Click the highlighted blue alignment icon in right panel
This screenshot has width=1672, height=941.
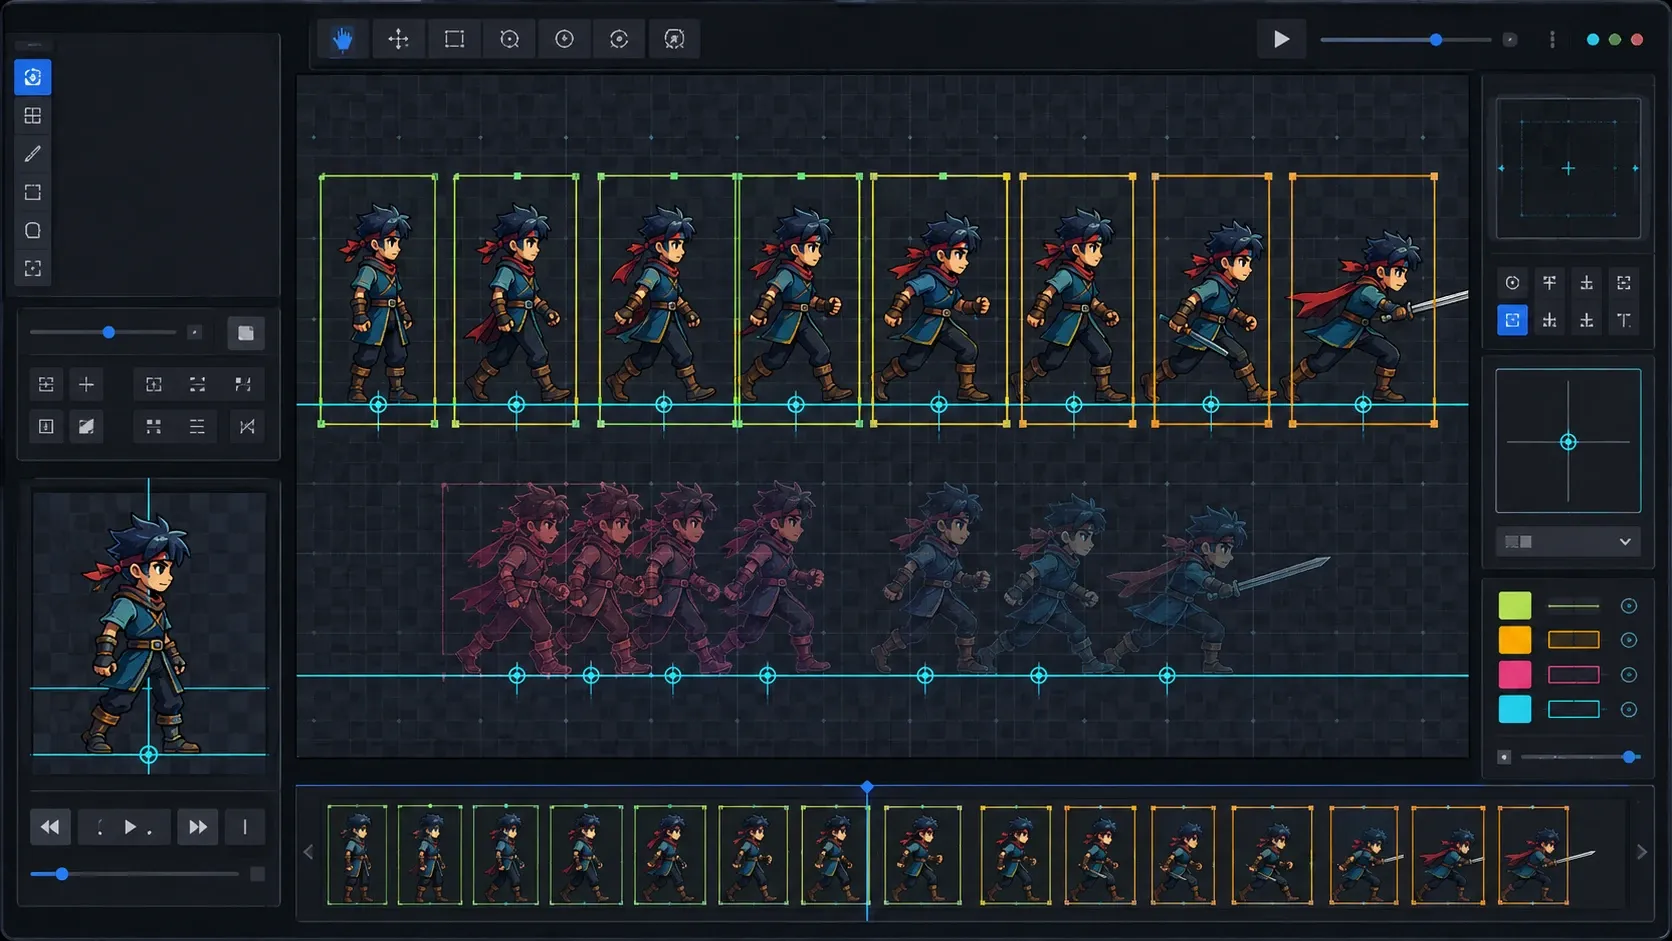pos(1512,320)
